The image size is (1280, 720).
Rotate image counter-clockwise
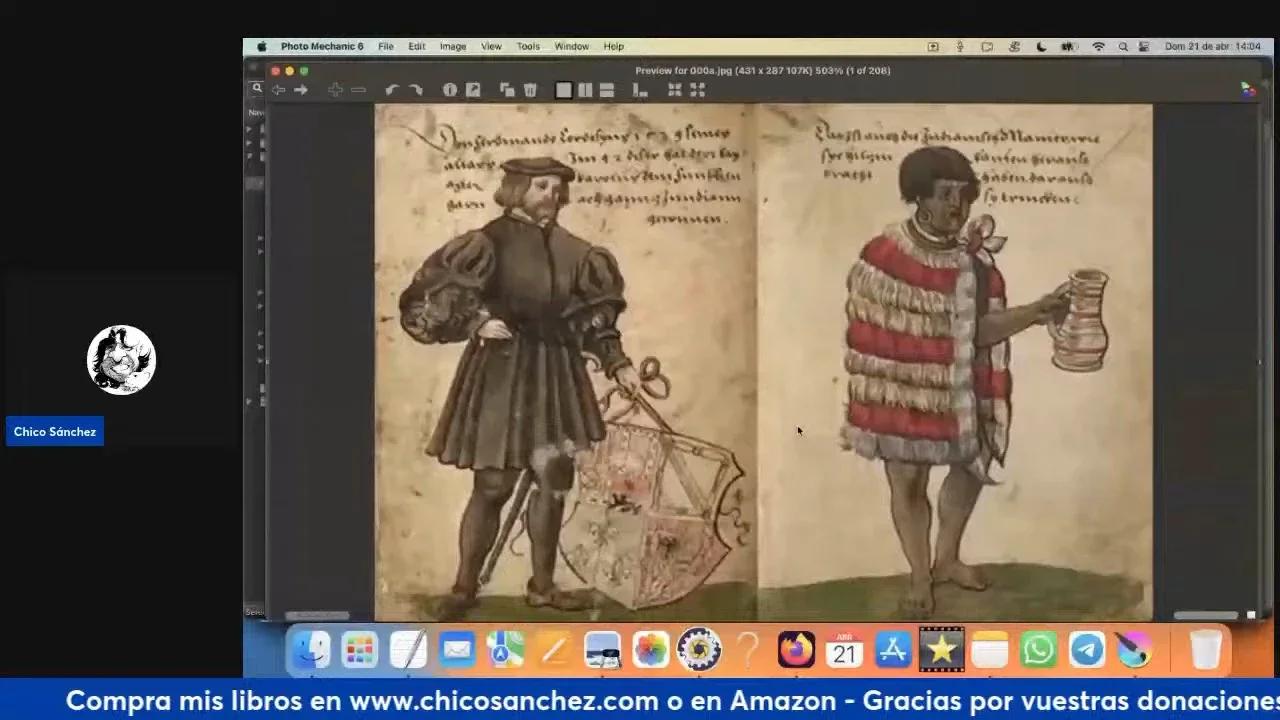[x=392, y=90]
